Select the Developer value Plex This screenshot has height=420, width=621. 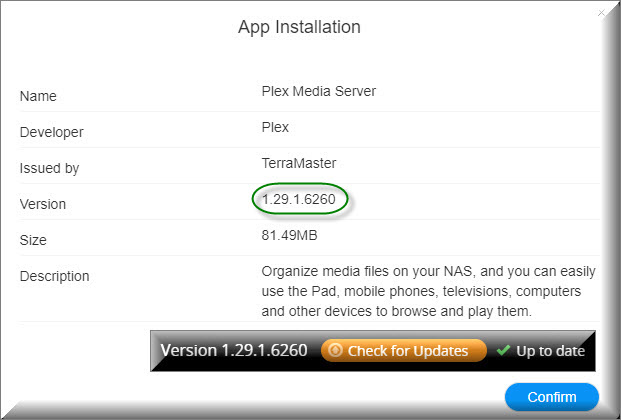pyautogui.click(x=276, y=128)
